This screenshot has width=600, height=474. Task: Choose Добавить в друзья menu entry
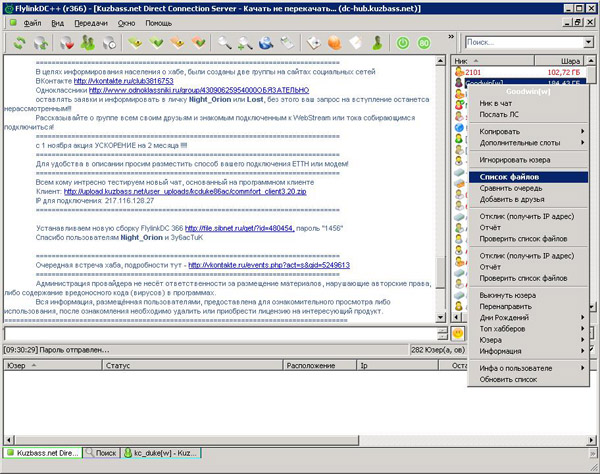click(x=528, y=199)
